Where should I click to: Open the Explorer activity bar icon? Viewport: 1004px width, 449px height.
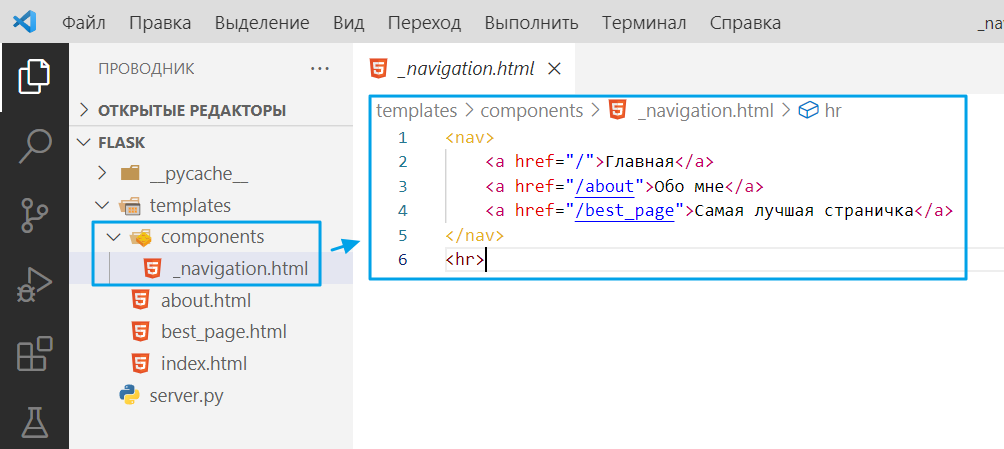point(34,77)
